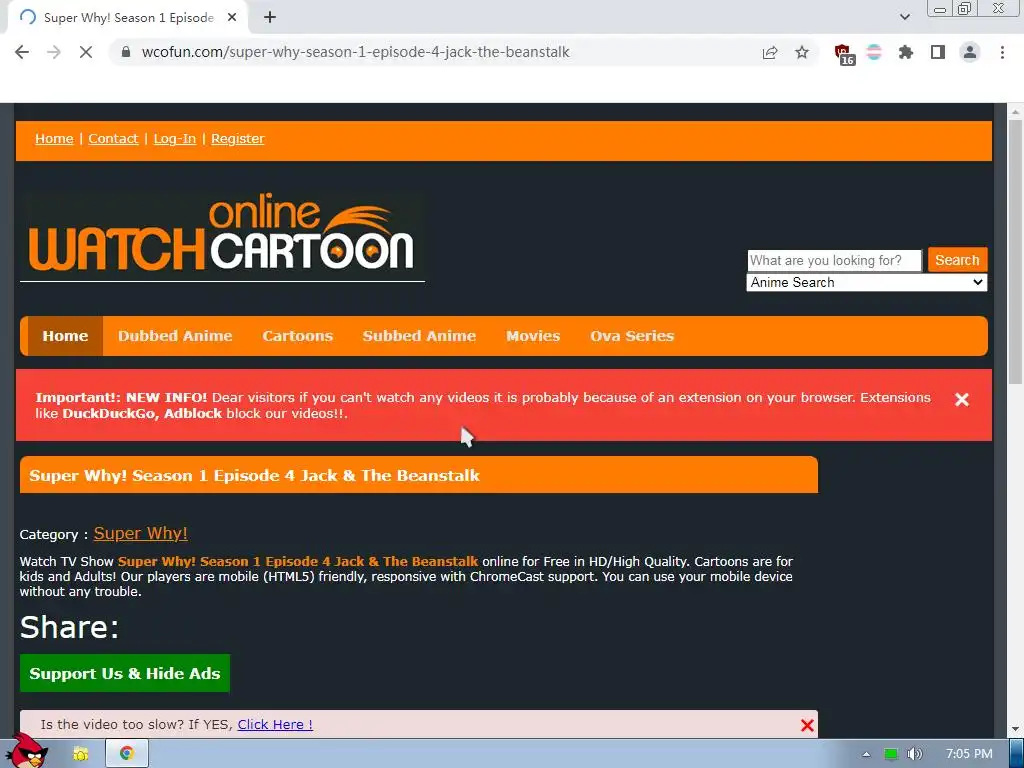Click the episode title heading bar

coord(419,475)
